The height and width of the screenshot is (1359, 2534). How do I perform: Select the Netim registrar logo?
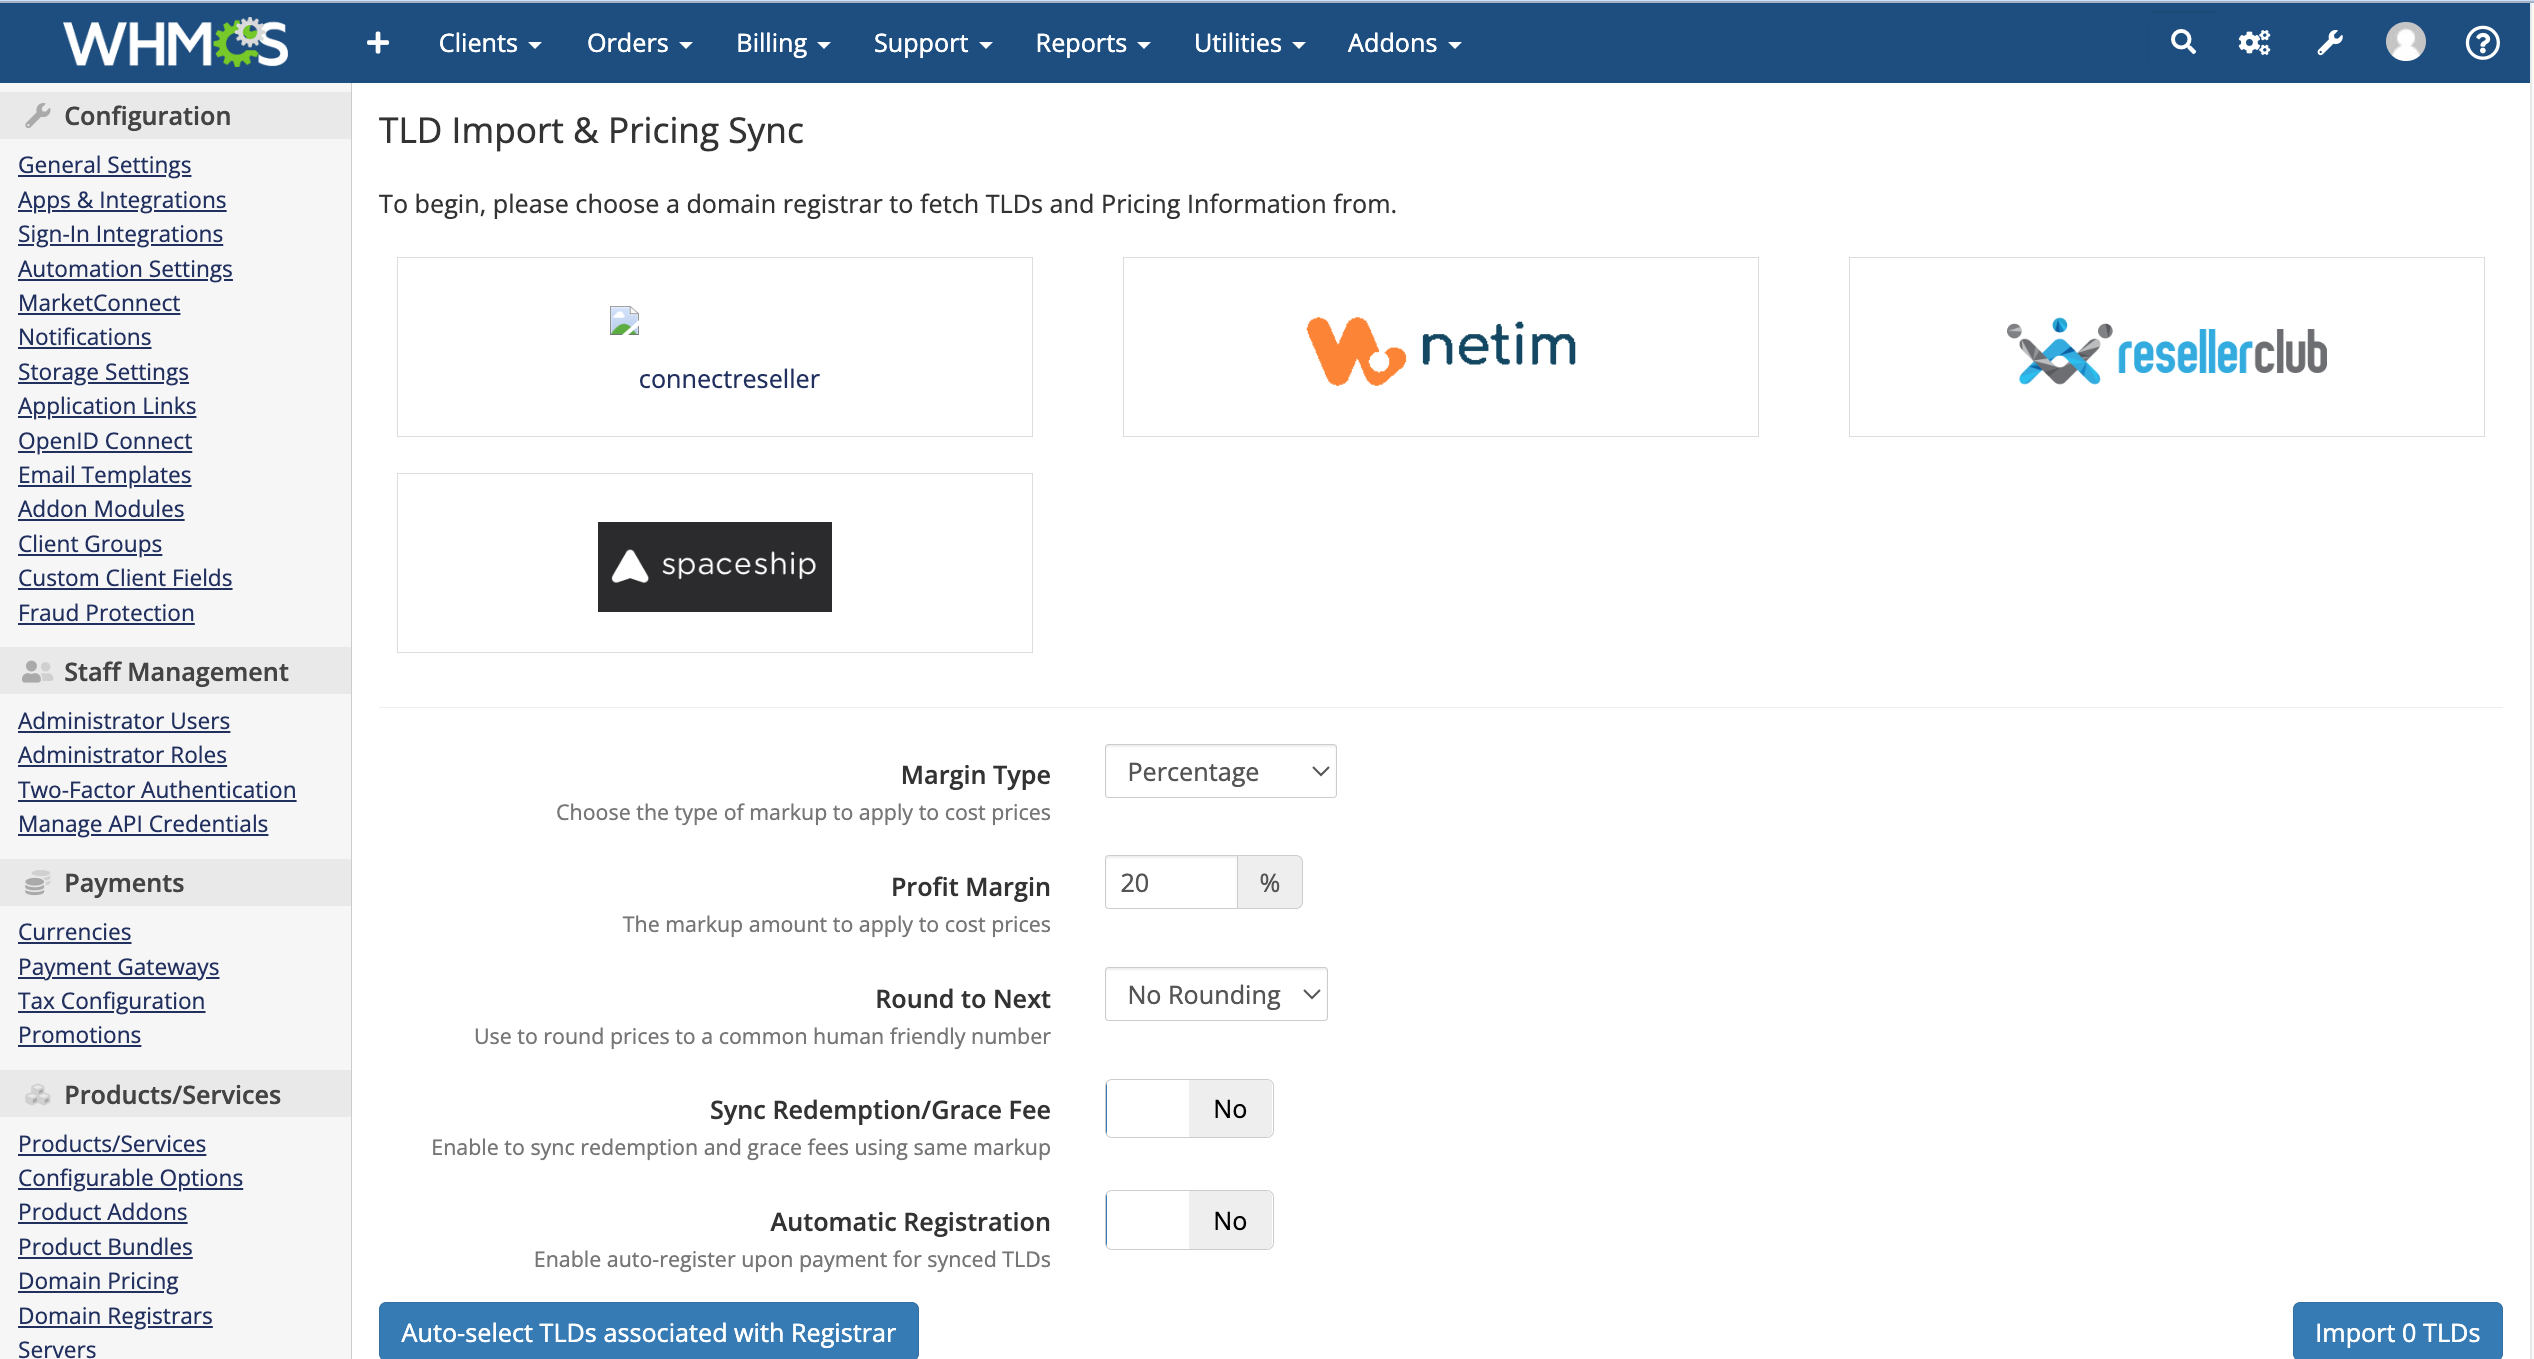1440,347
